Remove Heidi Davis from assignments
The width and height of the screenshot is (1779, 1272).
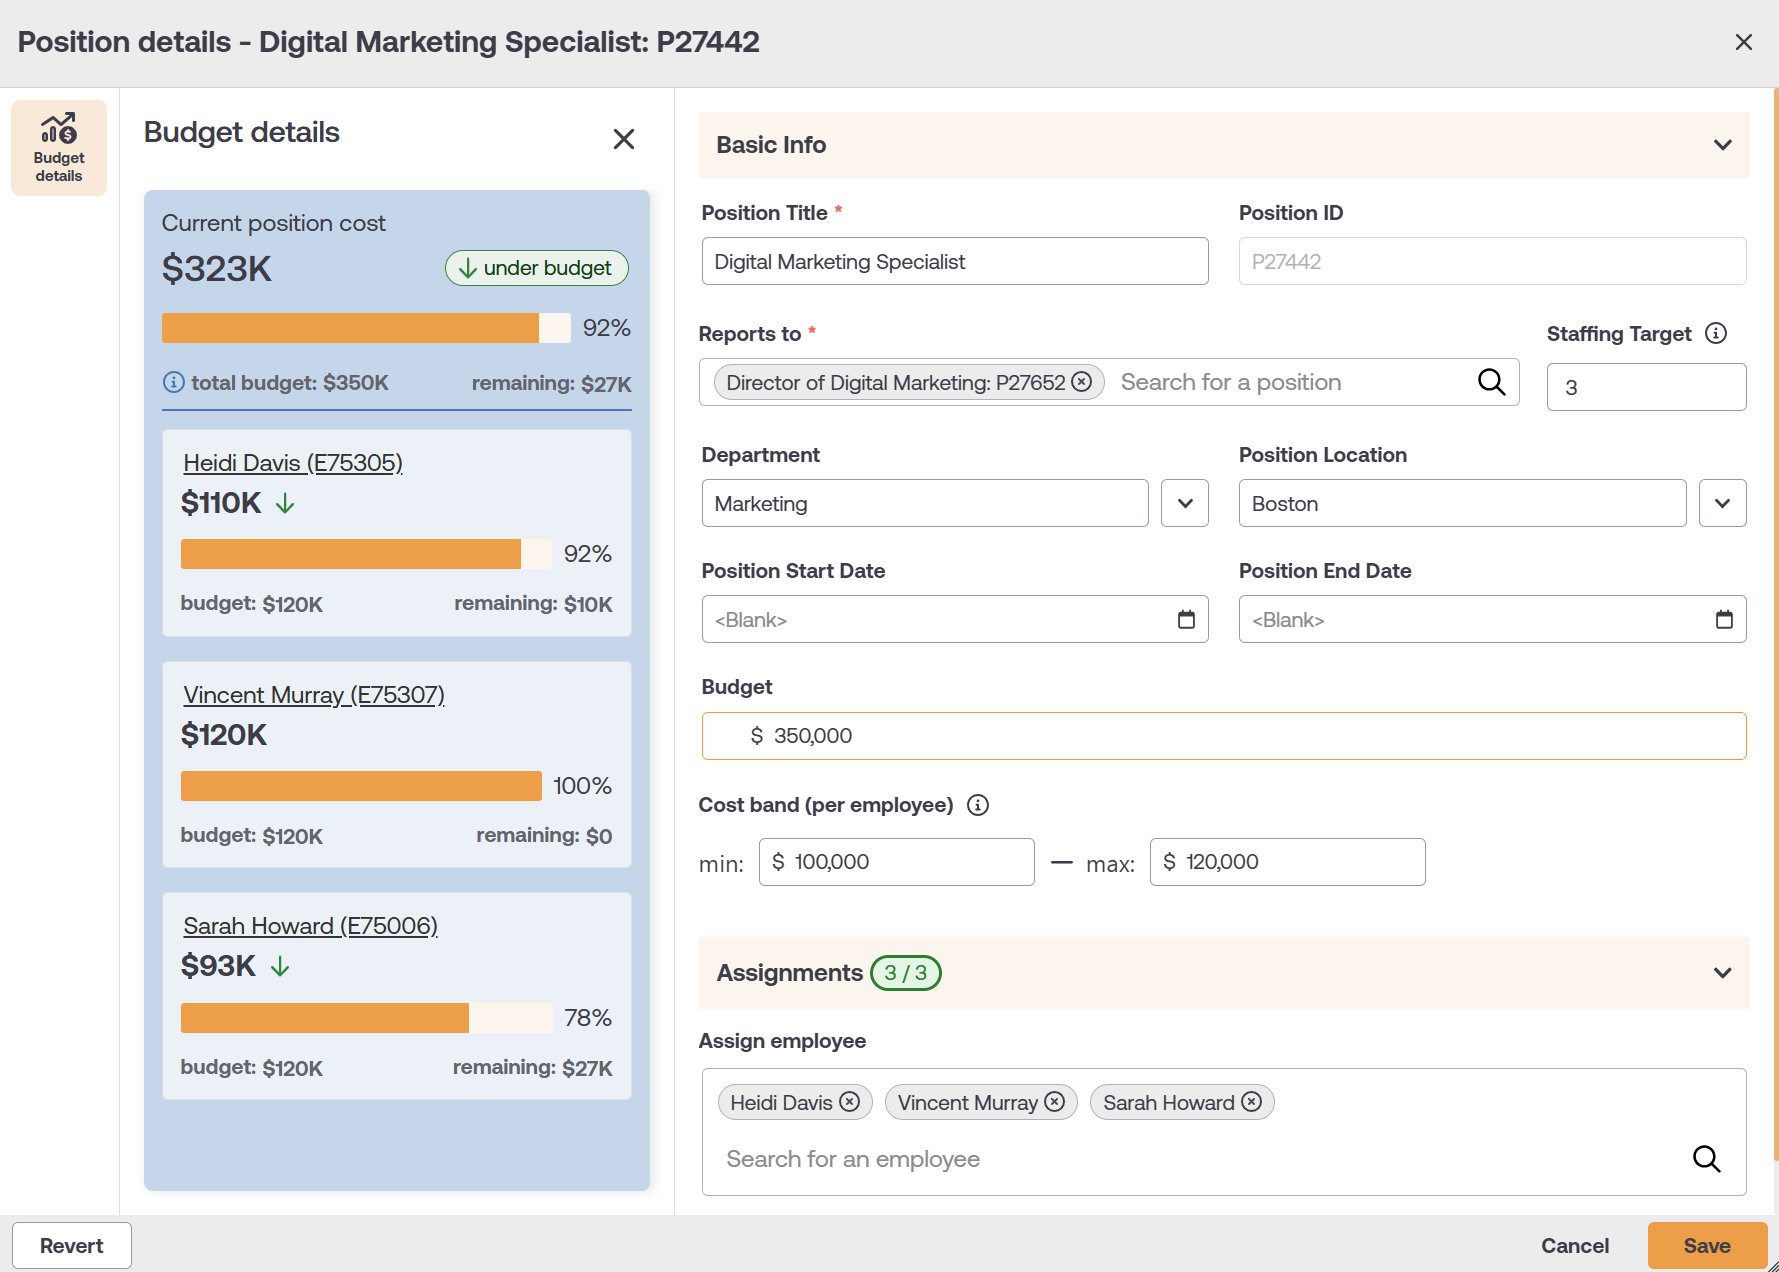pos(850,1101)
